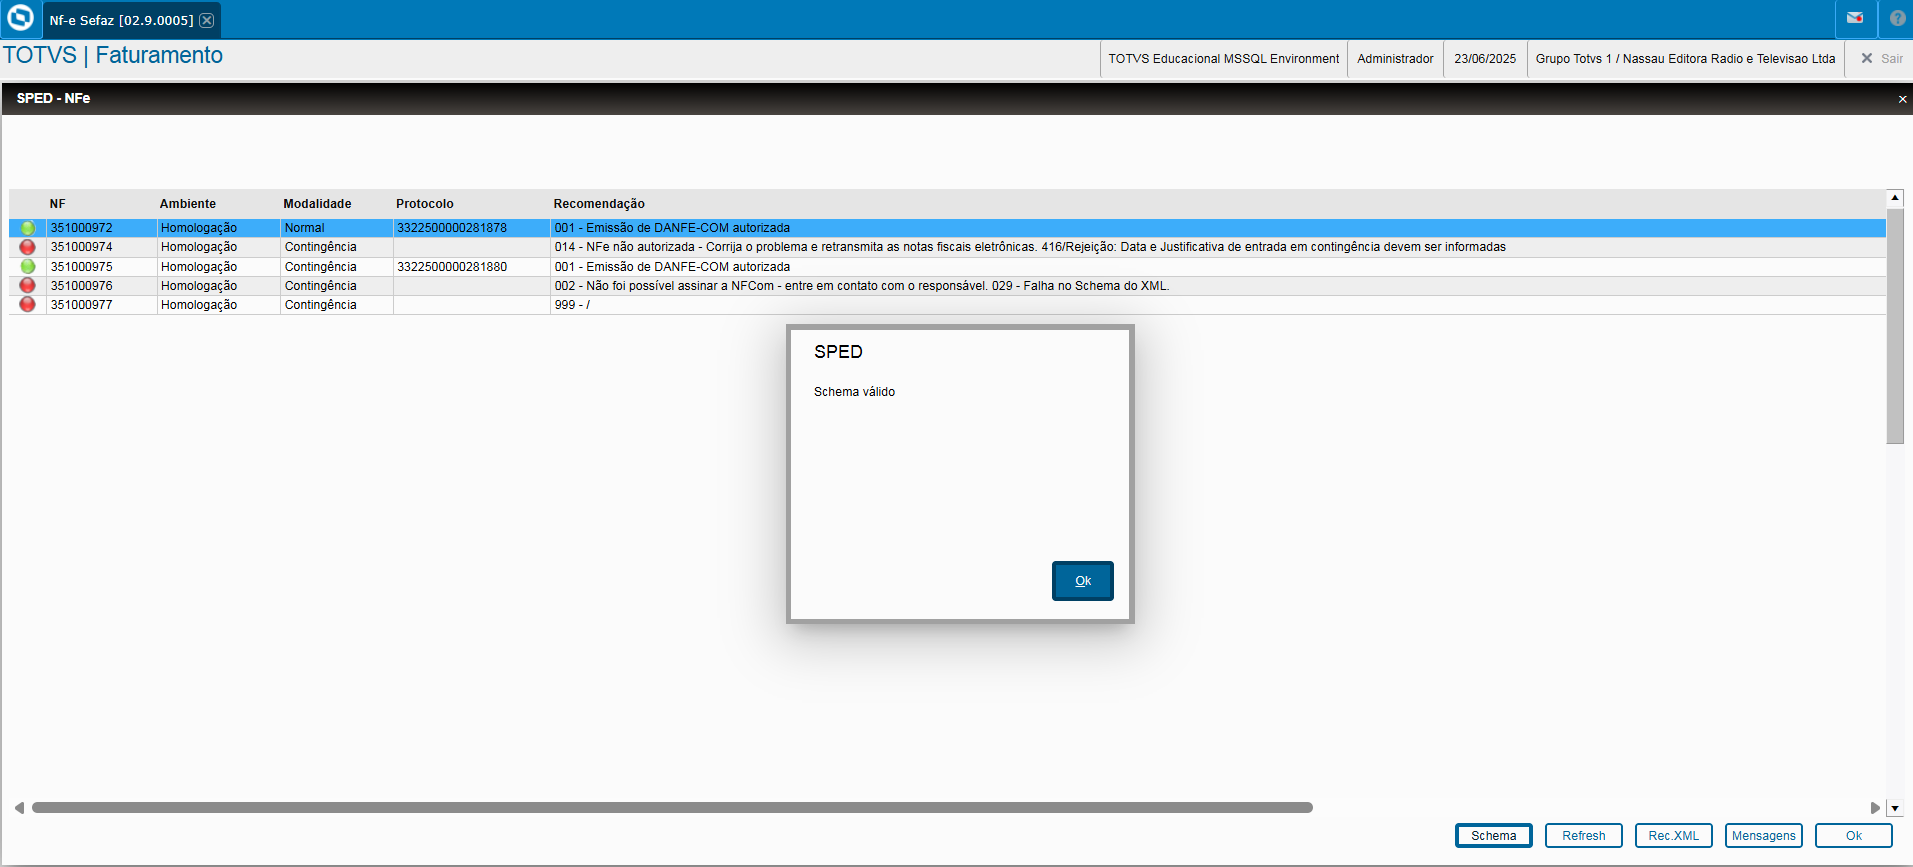The width and height of the screenshot is (1913, 867).
Task: Open the mail notifications icon
Action: 1855,18
